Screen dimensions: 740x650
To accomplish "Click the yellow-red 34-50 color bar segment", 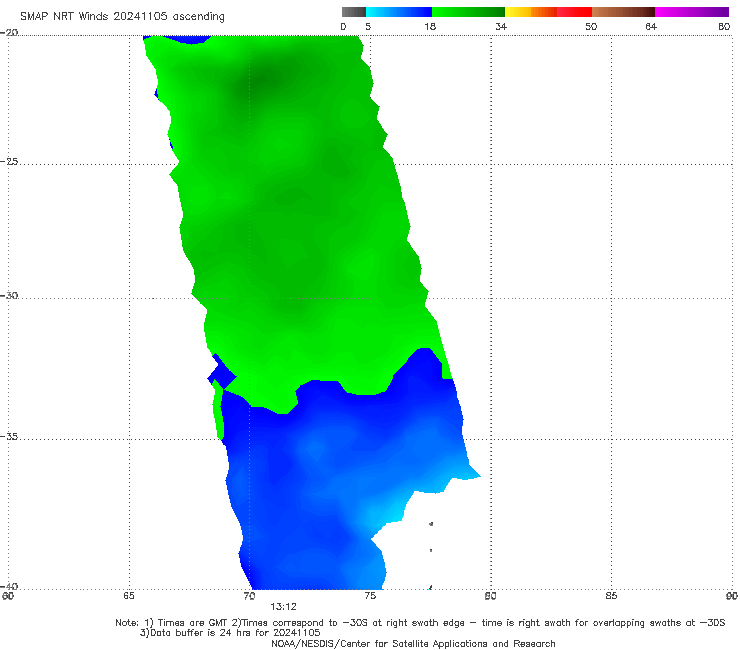I will [x=548, y=12].
